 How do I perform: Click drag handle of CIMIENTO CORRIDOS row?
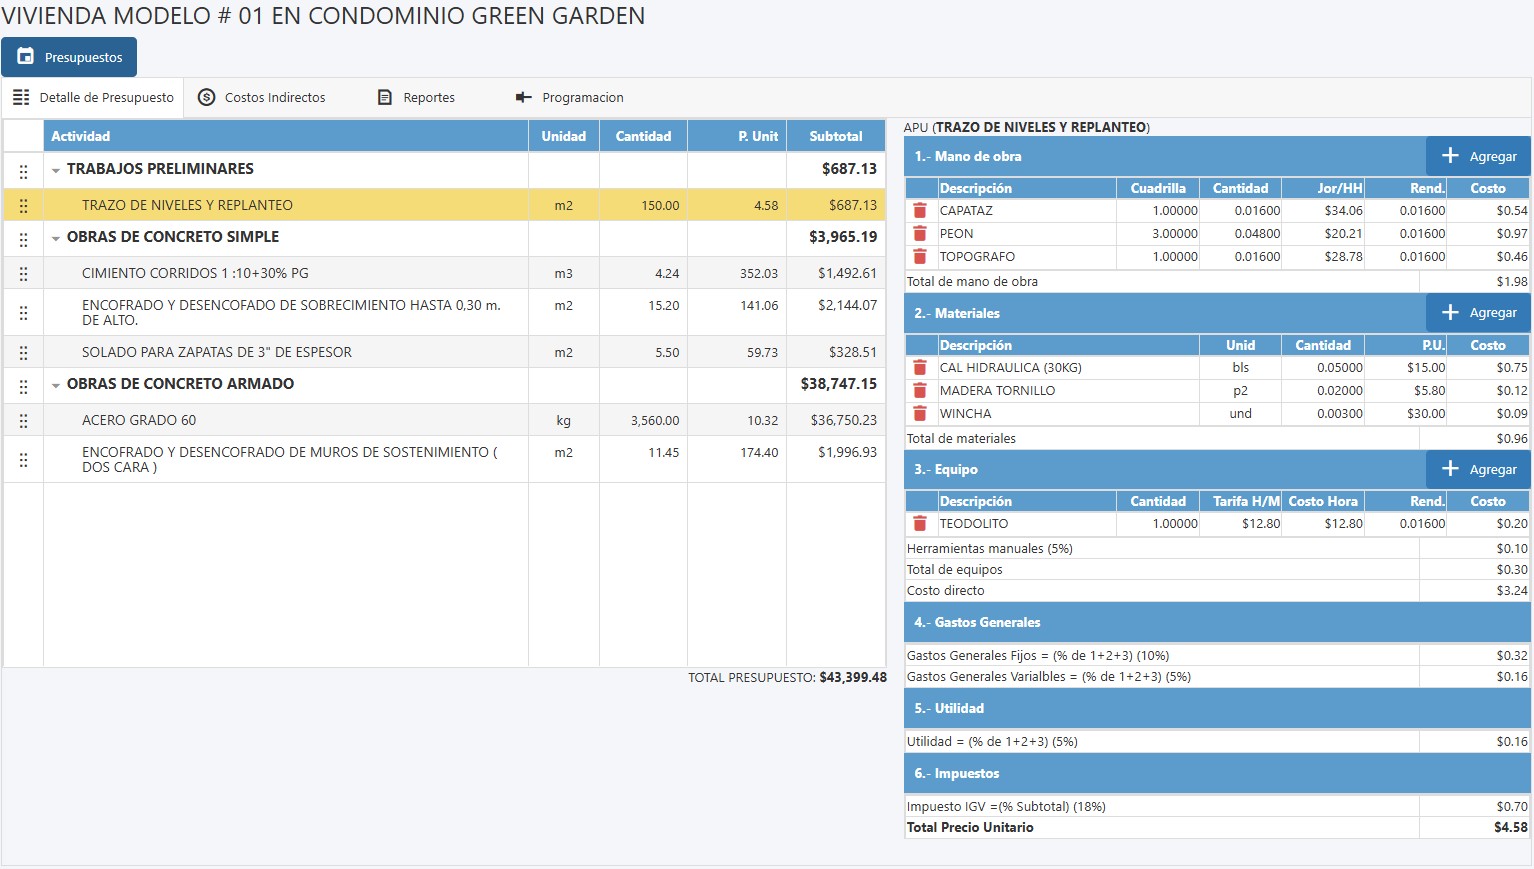pyautogui.click(x=24, y=274)
